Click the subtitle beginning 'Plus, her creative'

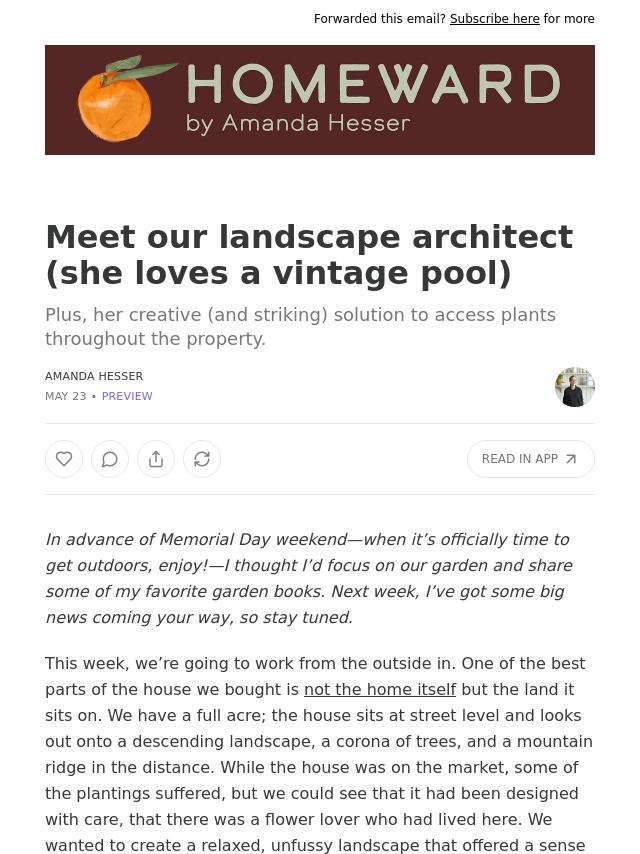point(300,326)
